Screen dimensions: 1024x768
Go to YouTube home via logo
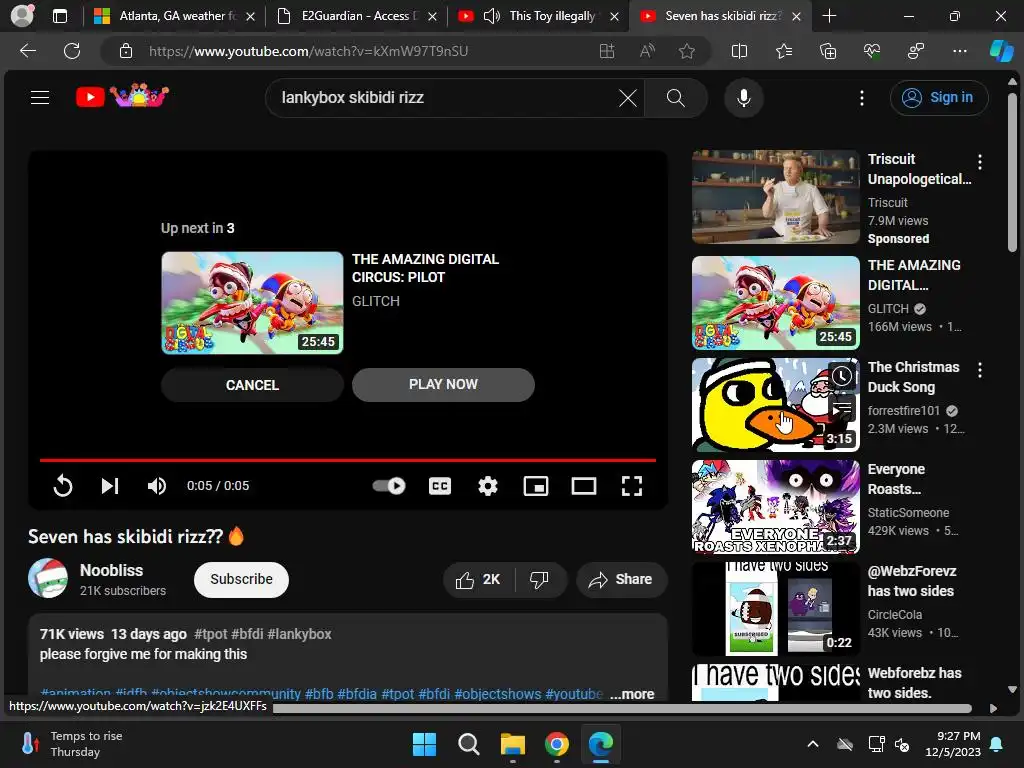click(x=122, y=97)
